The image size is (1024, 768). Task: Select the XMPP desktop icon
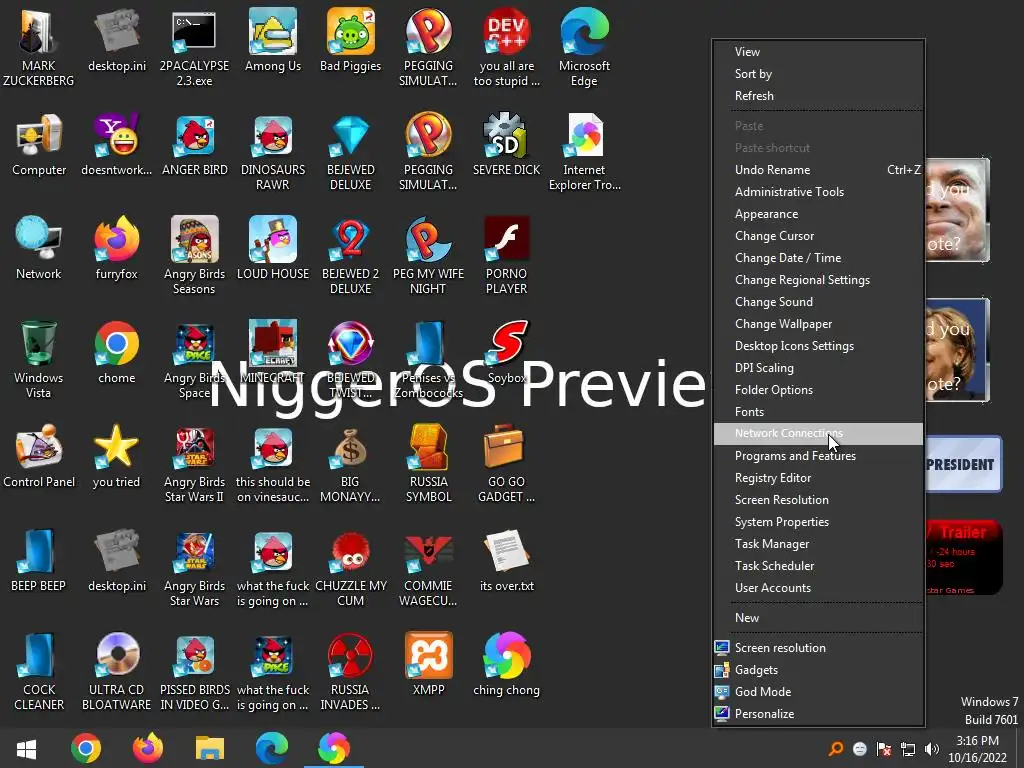[x=428, y=664]
